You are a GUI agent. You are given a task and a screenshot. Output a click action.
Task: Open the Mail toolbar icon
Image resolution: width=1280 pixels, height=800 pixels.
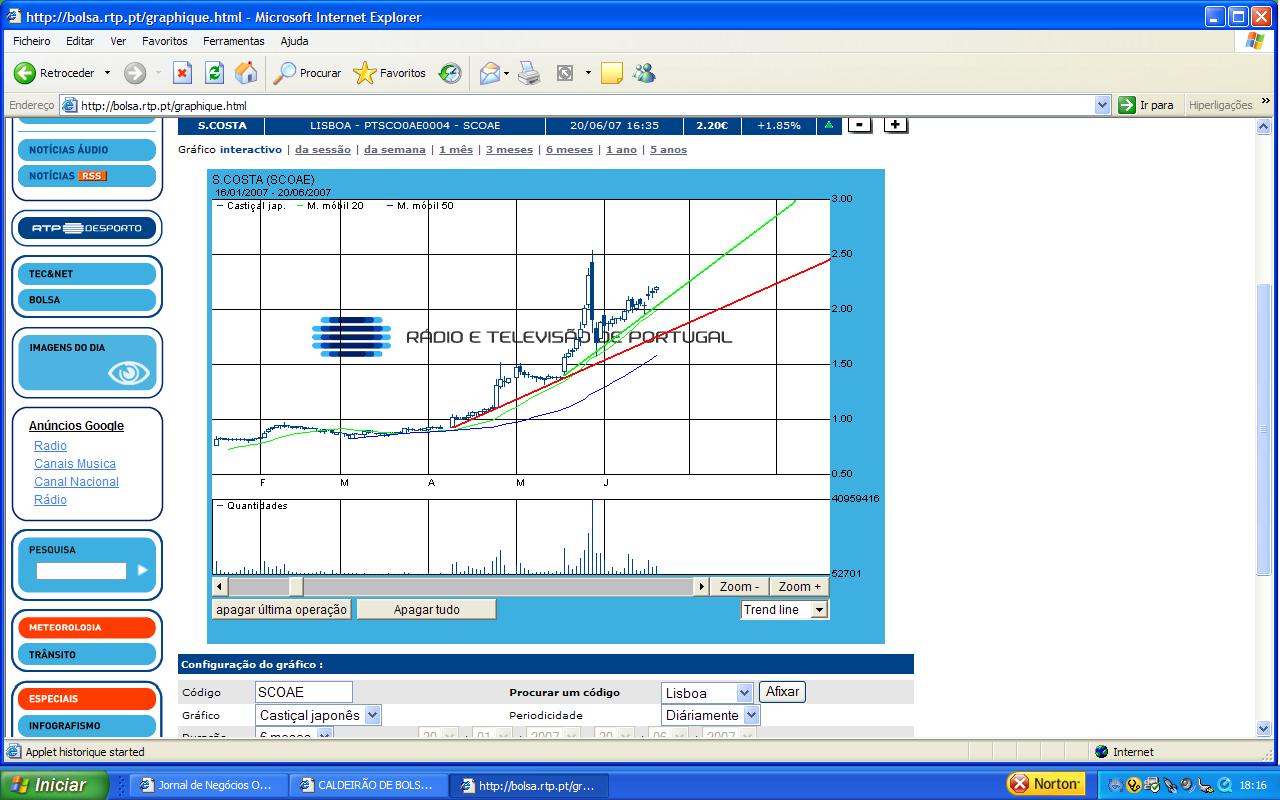tap(489, 73)
